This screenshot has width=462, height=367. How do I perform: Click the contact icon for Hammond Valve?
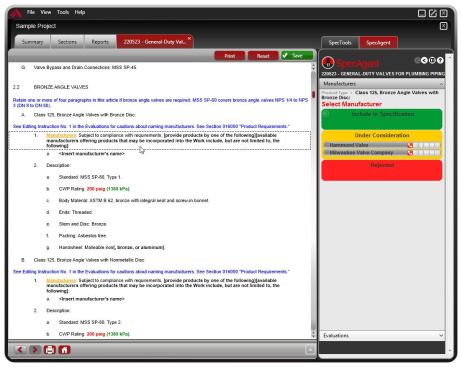(x=410, y=145)
